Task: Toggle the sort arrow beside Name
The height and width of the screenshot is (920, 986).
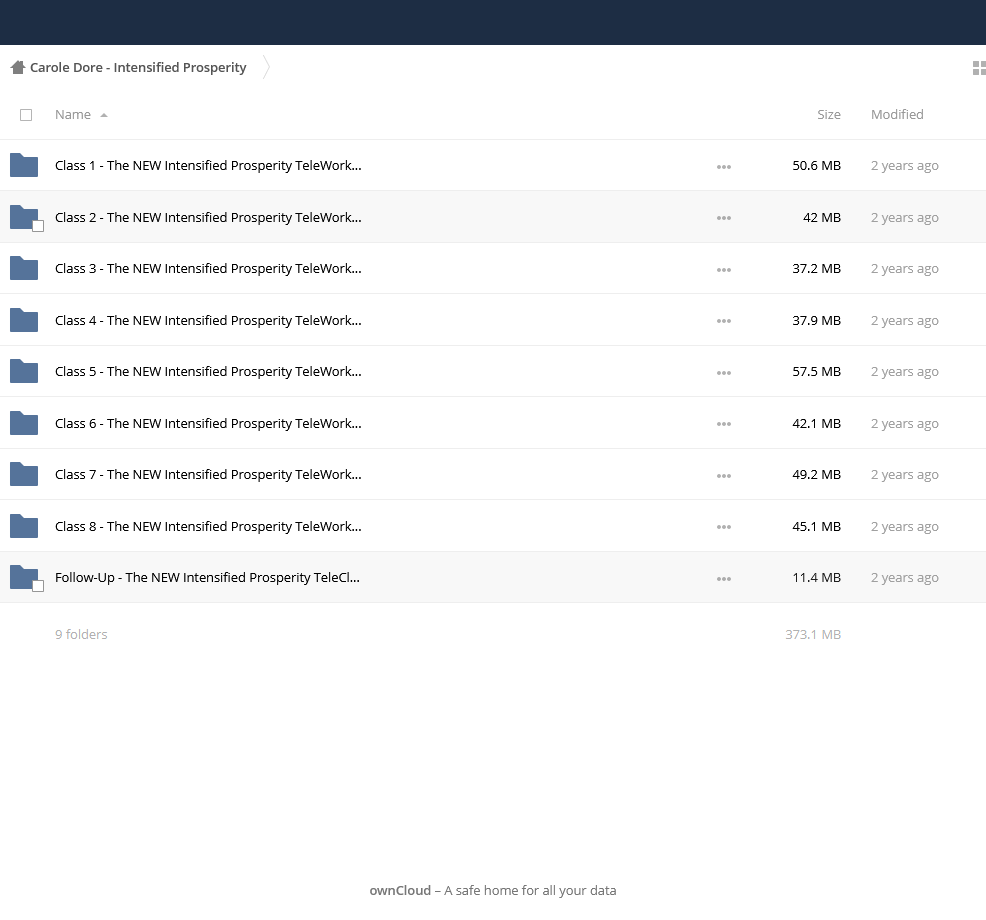Action: point(104,115)
